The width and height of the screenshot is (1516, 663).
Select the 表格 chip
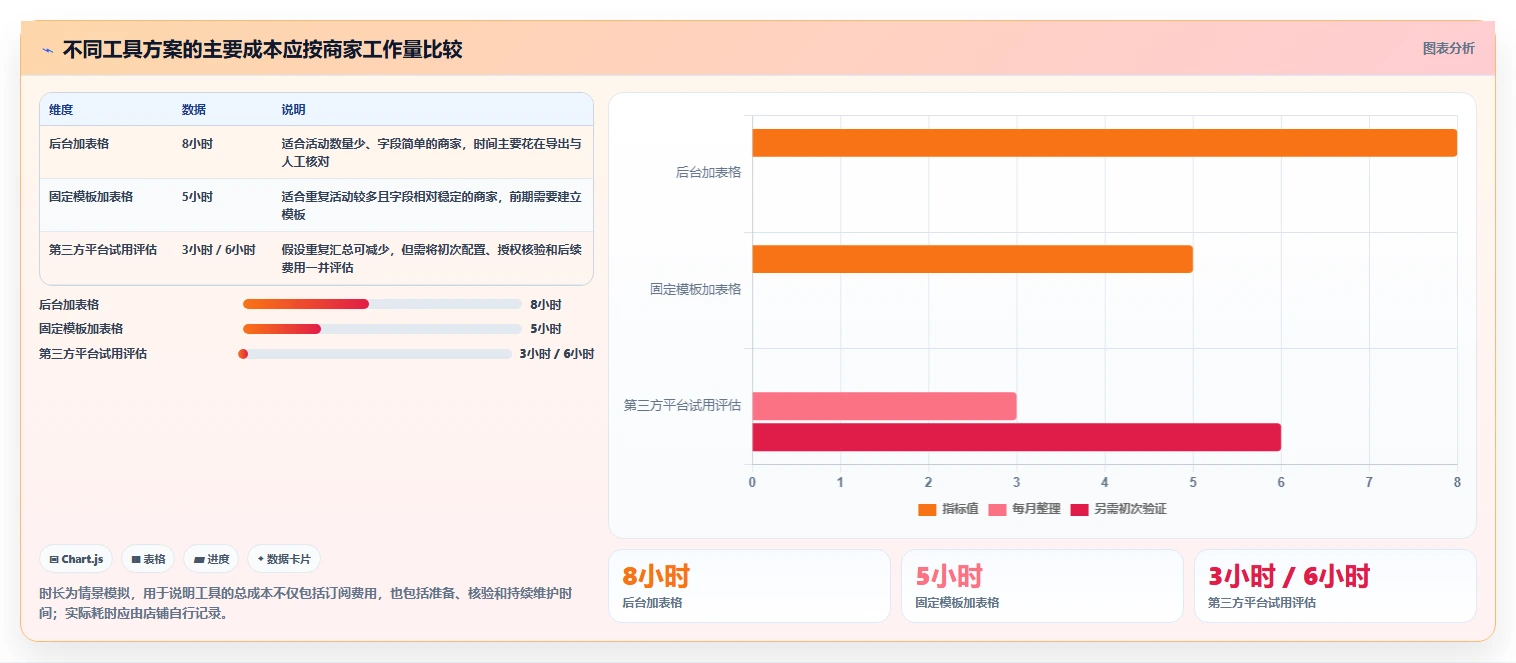148,559
